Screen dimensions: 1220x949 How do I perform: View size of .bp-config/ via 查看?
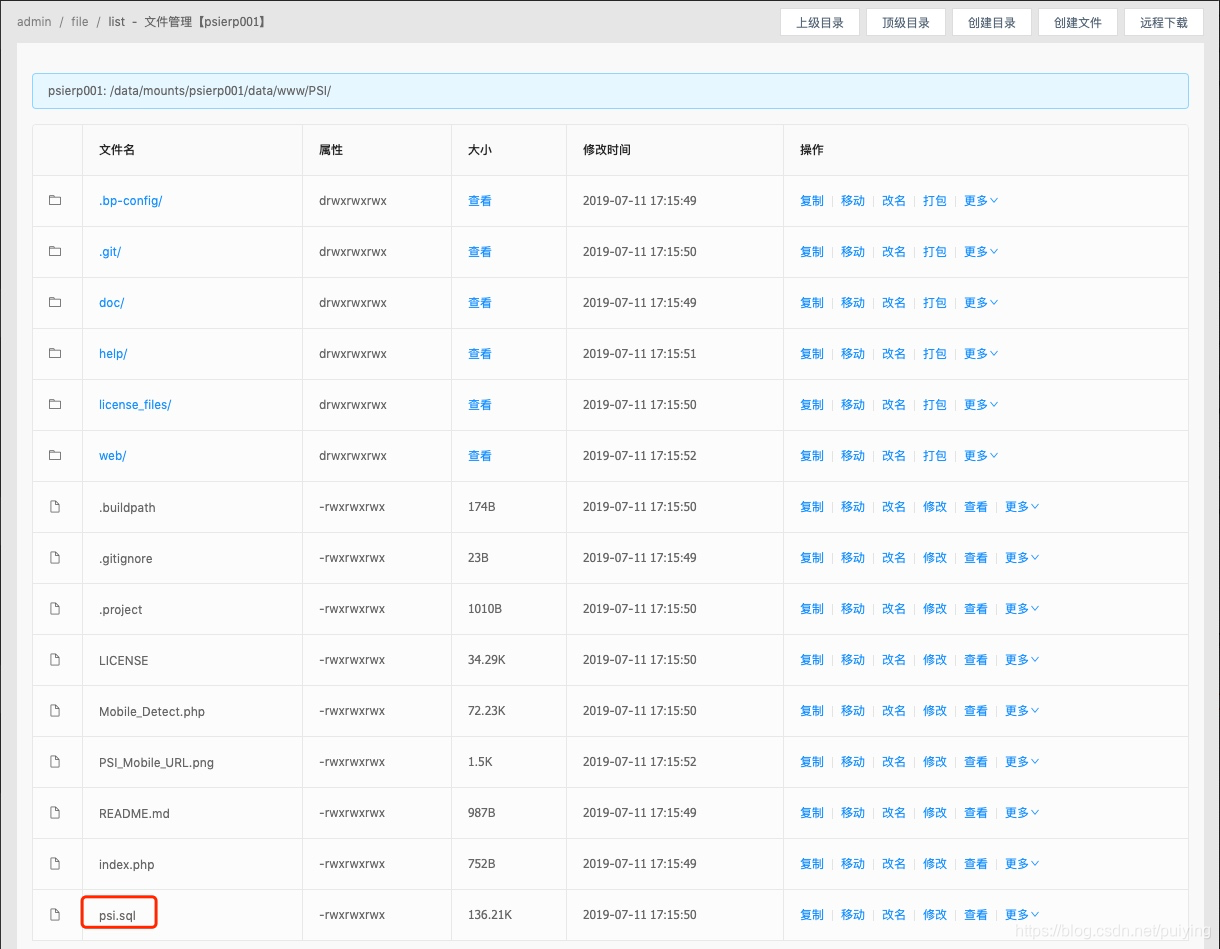(x=480, y=200)
